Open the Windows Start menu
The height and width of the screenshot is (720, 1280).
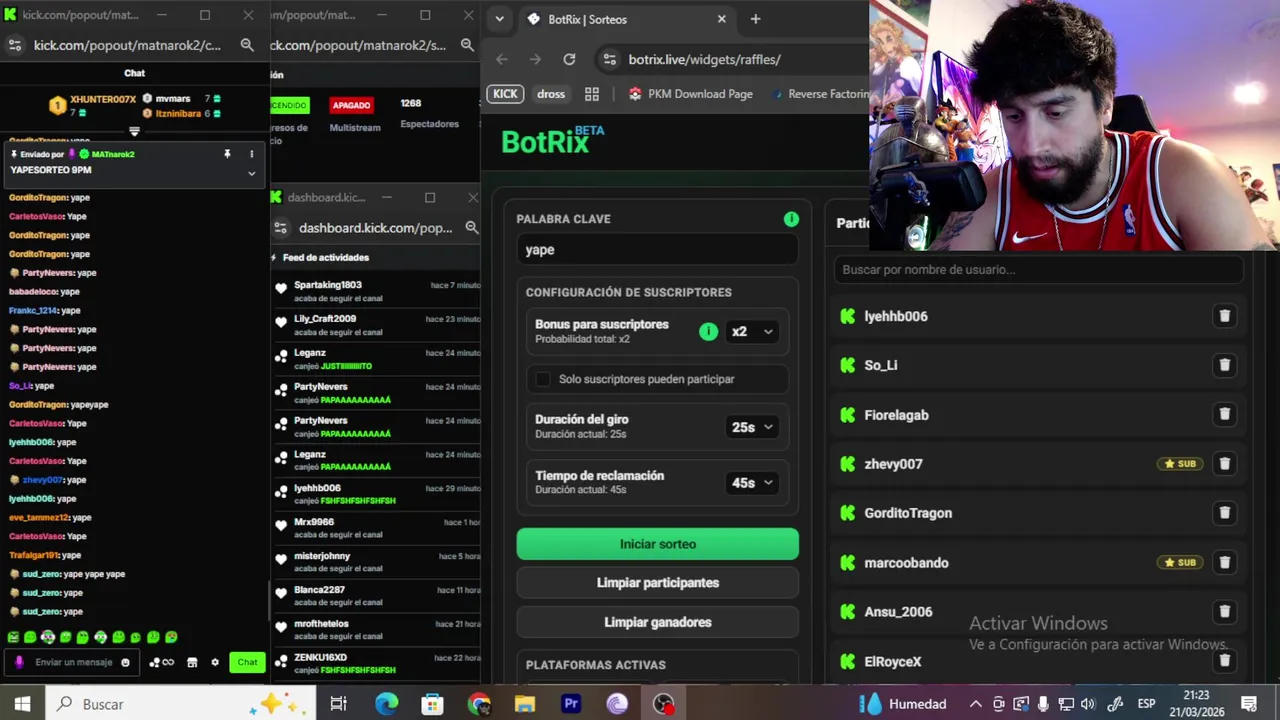(x=22, y=704)
